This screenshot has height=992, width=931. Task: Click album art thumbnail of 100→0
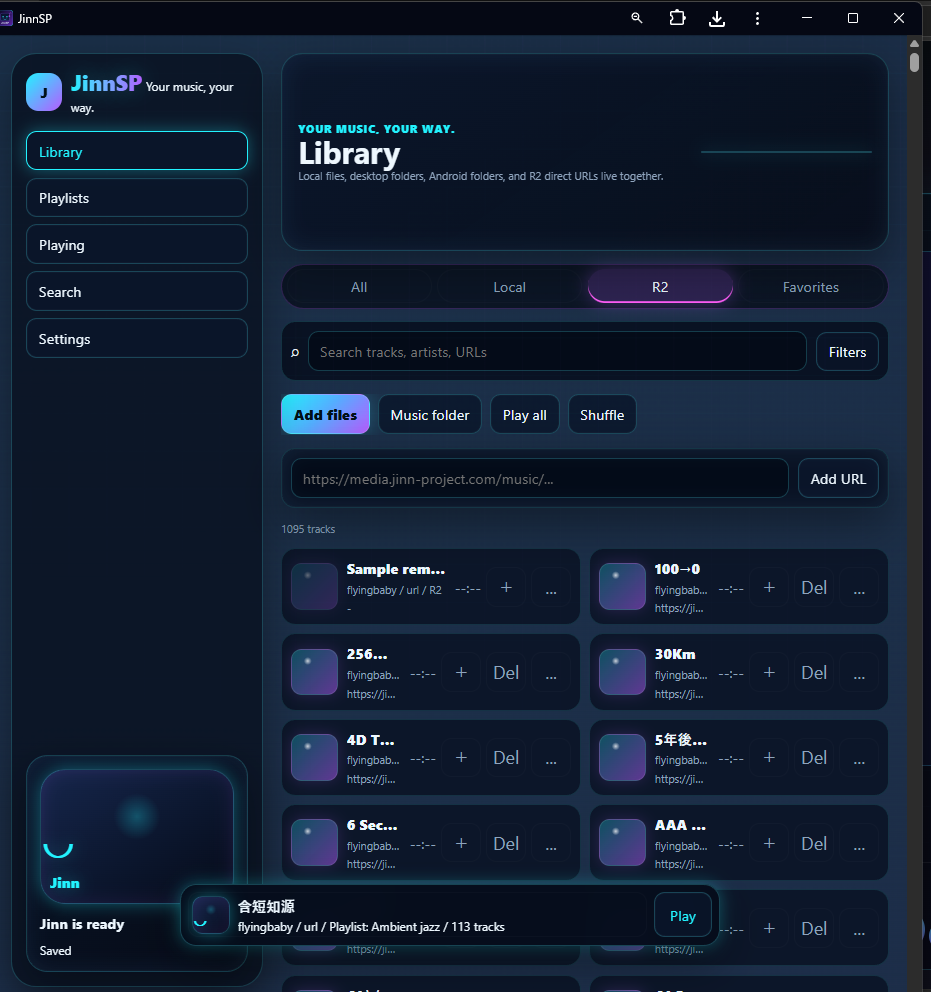pyautogui.click(x=622, y=586)
